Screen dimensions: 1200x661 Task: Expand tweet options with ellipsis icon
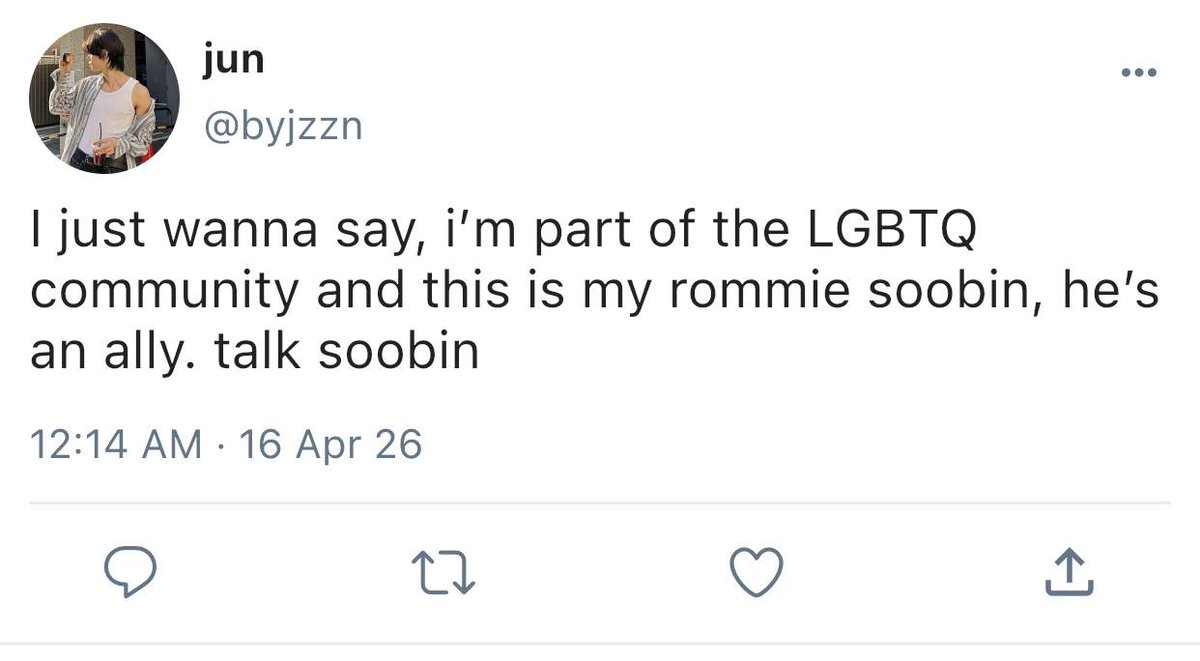click(x=1139, y=73)
